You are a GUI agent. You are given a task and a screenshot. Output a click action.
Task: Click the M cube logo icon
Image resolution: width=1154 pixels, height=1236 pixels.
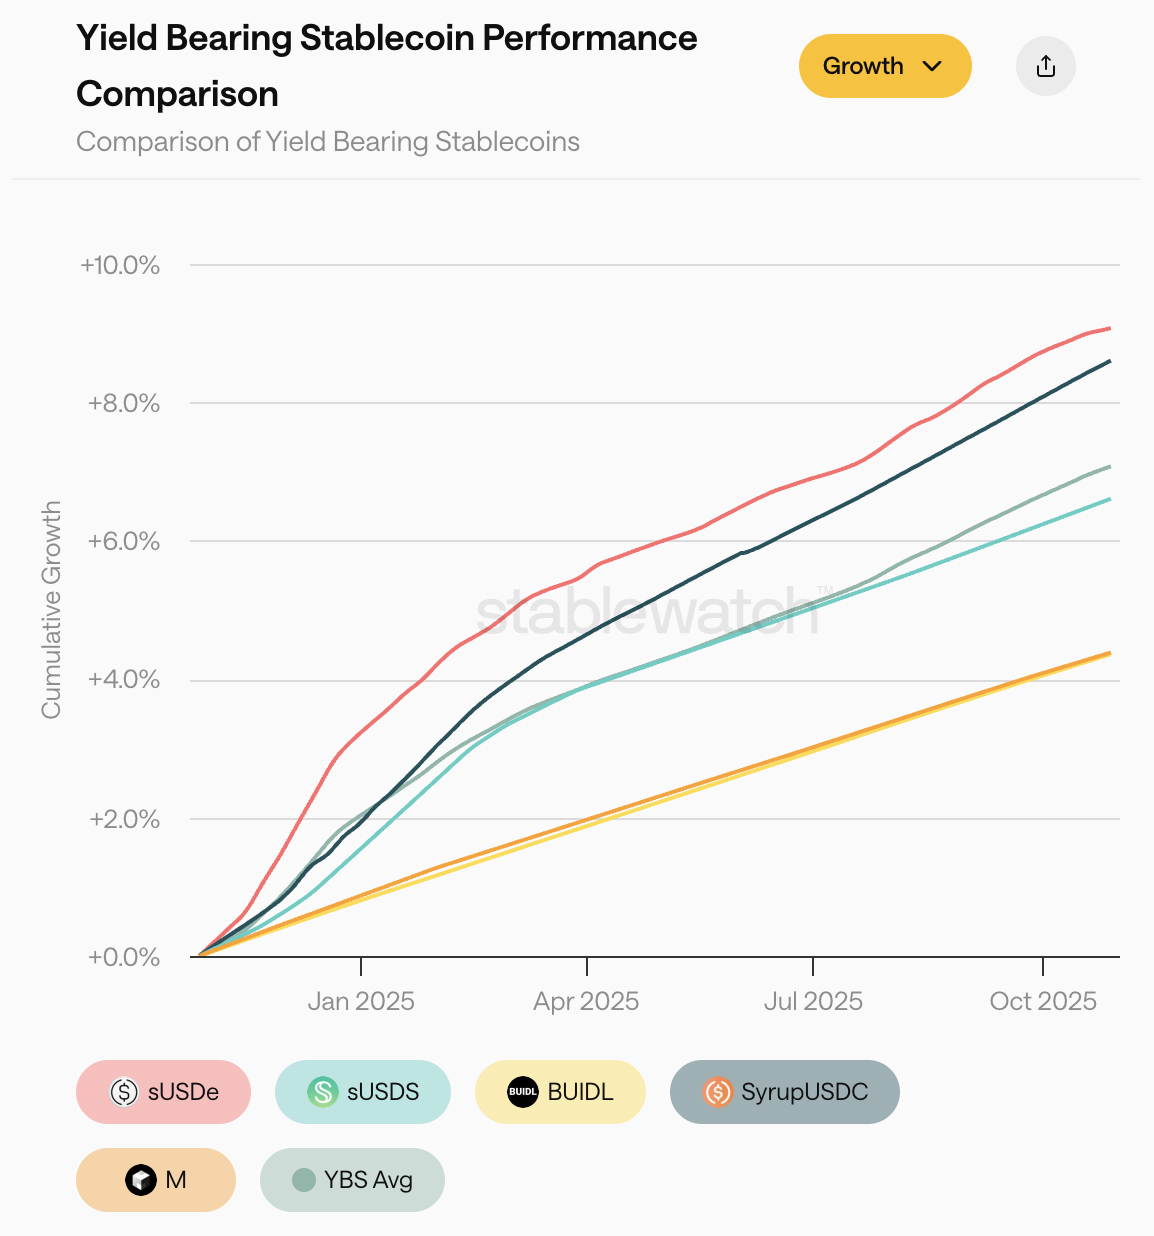(141, 1180)
